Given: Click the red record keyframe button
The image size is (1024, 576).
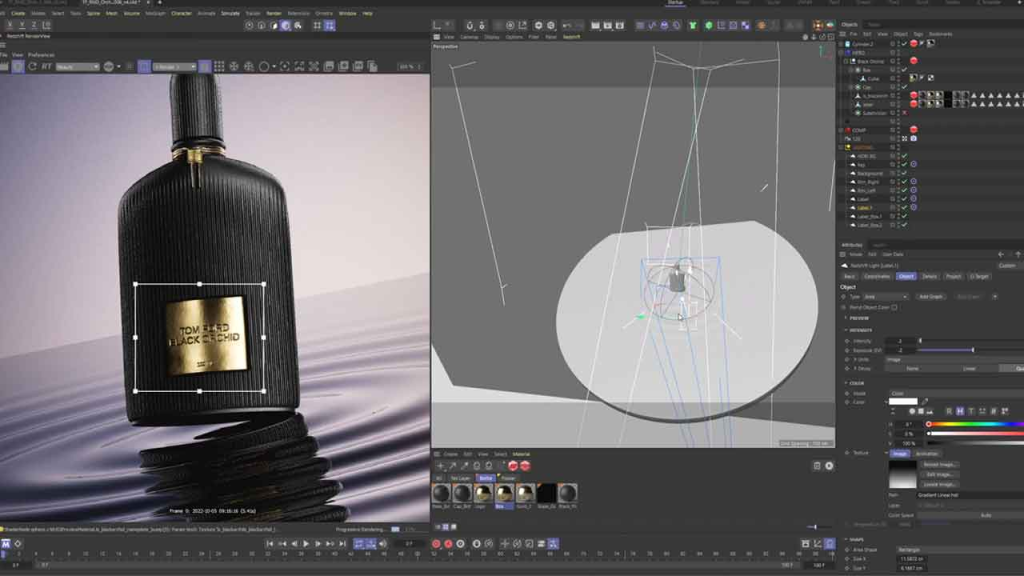Looking at the screenshot, I should point(436,543).
